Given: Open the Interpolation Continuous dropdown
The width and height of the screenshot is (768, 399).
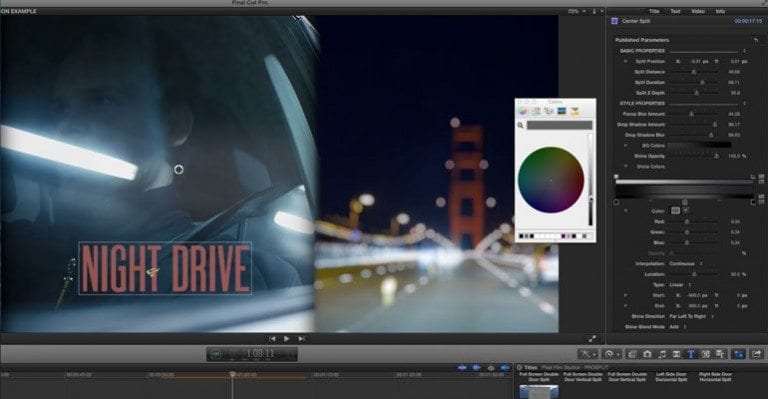Looking at the screenshot, I should coord(686,264).
